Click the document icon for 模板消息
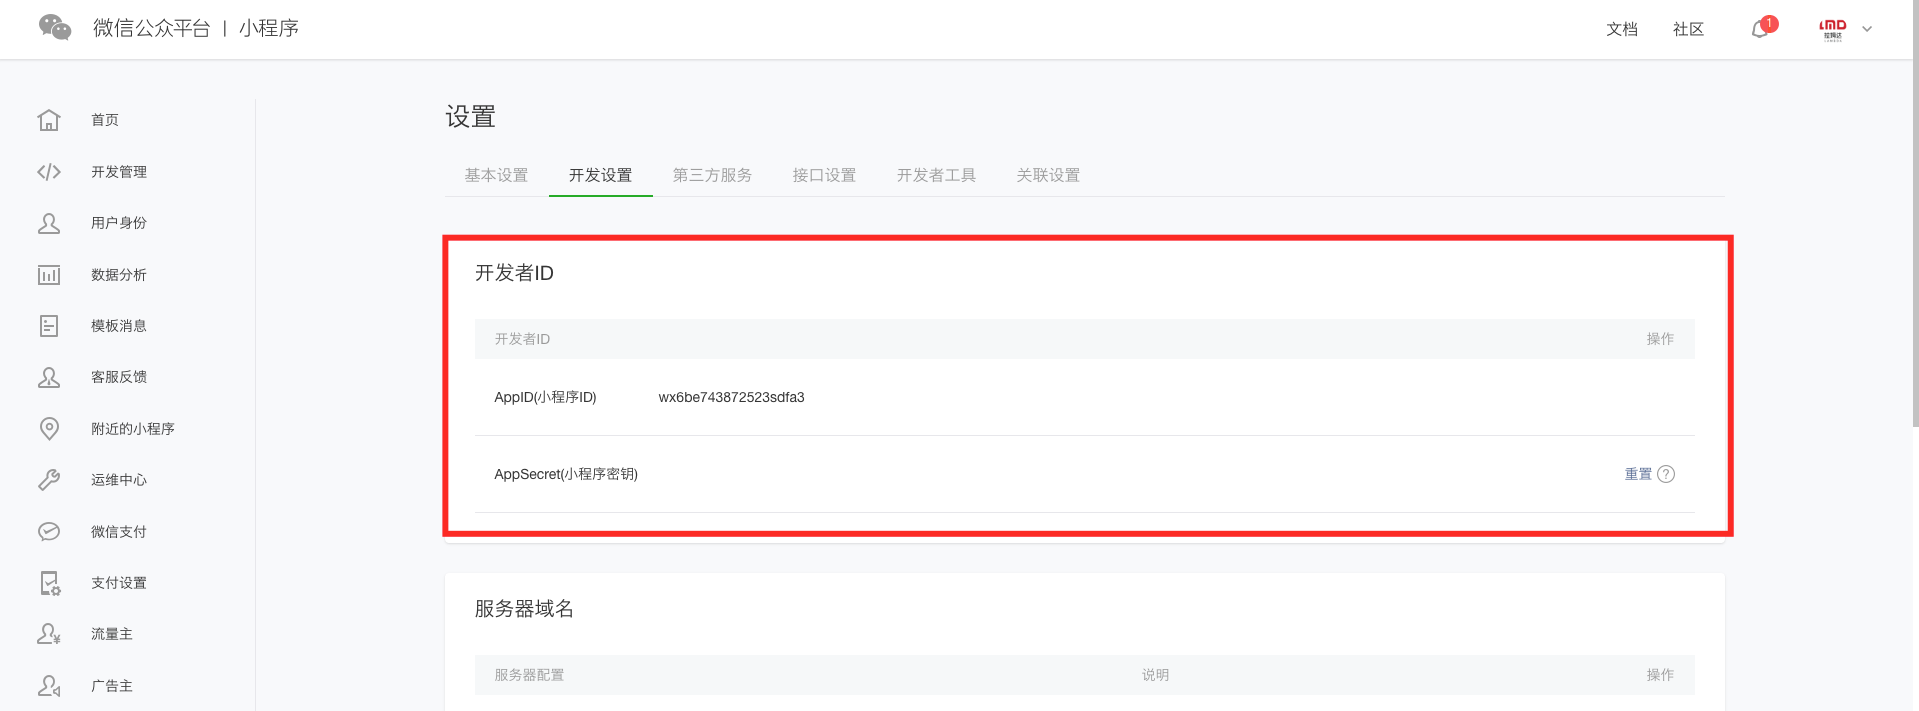The width and height of the screenshot is (1919, 711). click(49, 326)
